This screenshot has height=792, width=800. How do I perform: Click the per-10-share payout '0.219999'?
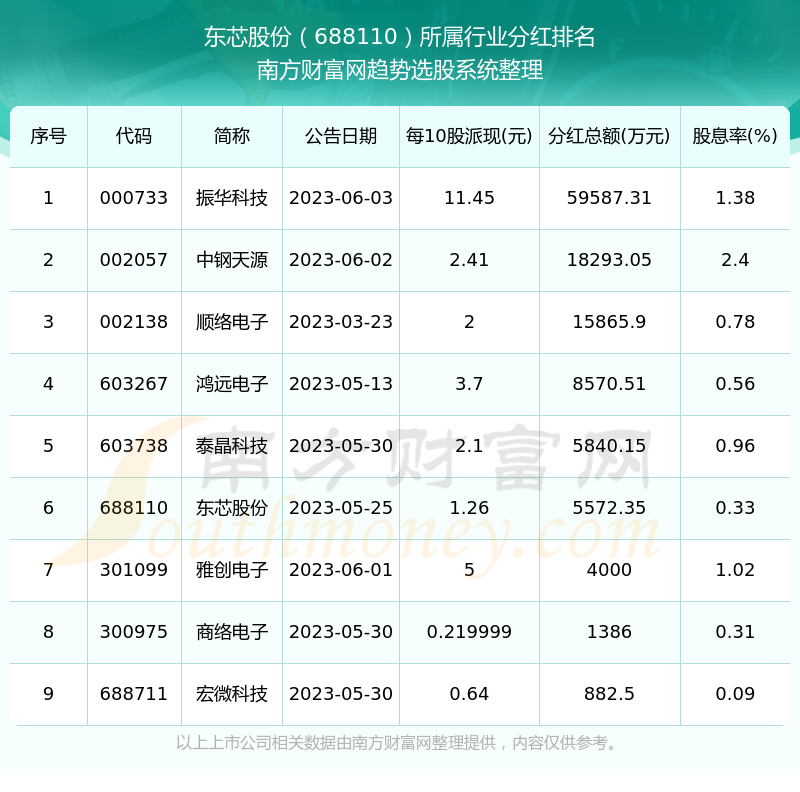pos(469,632)
